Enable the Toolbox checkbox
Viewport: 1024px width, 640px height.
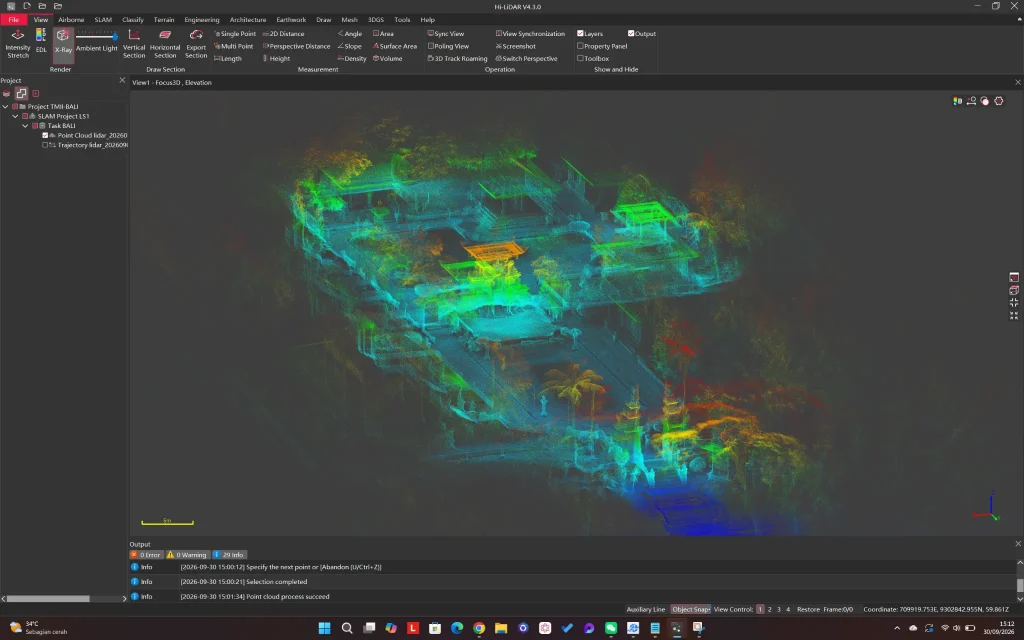(x=580, y=58)
